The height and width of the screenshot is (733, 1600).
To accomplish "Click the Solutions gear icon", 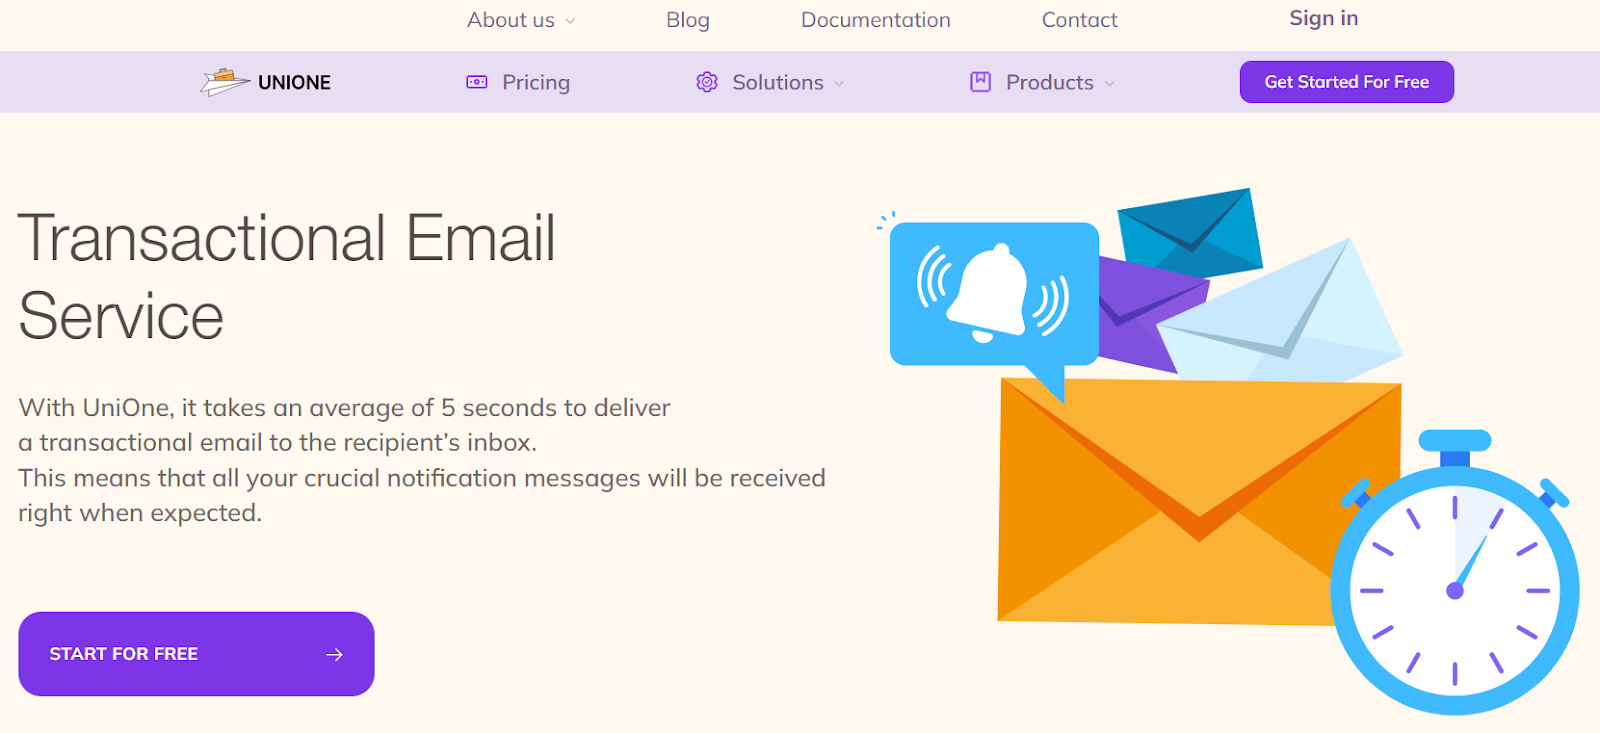I will pos(707,82).
